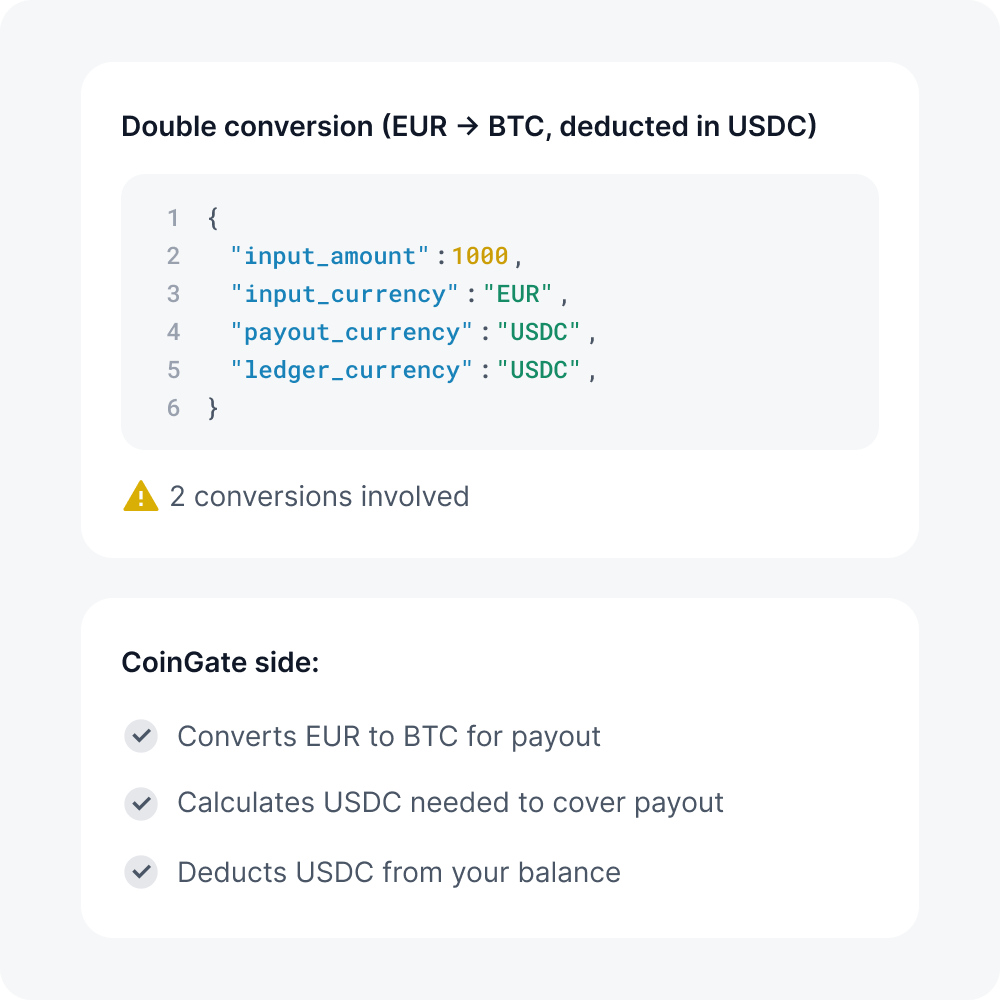The image size is (1000, 1000).
Task: Click checkmark beside Deducts USDC from balance
Action: (141, 872)
